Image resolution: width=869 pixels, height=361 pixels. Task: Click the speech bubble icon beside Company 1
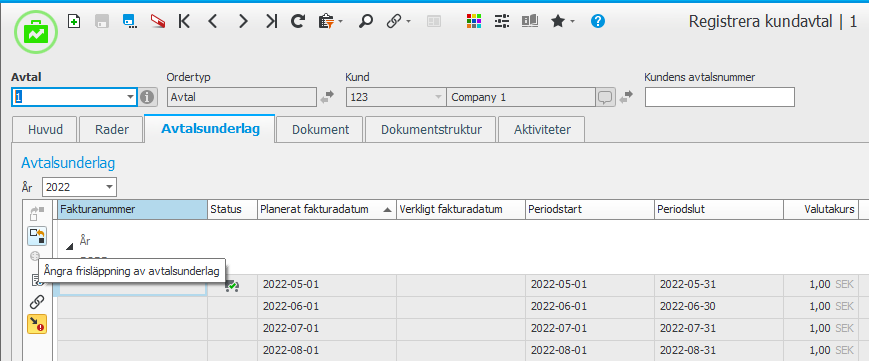[x=606, y=98]
